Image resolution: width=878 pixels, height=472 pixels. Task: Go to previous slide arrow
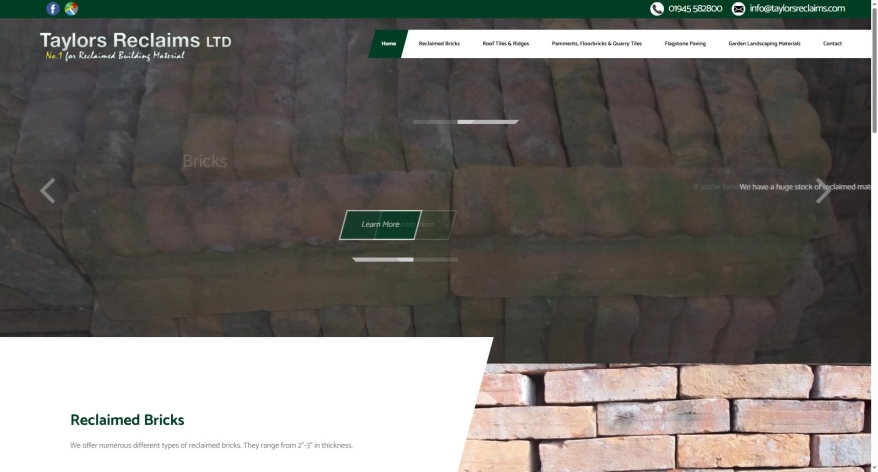point(48,190)
